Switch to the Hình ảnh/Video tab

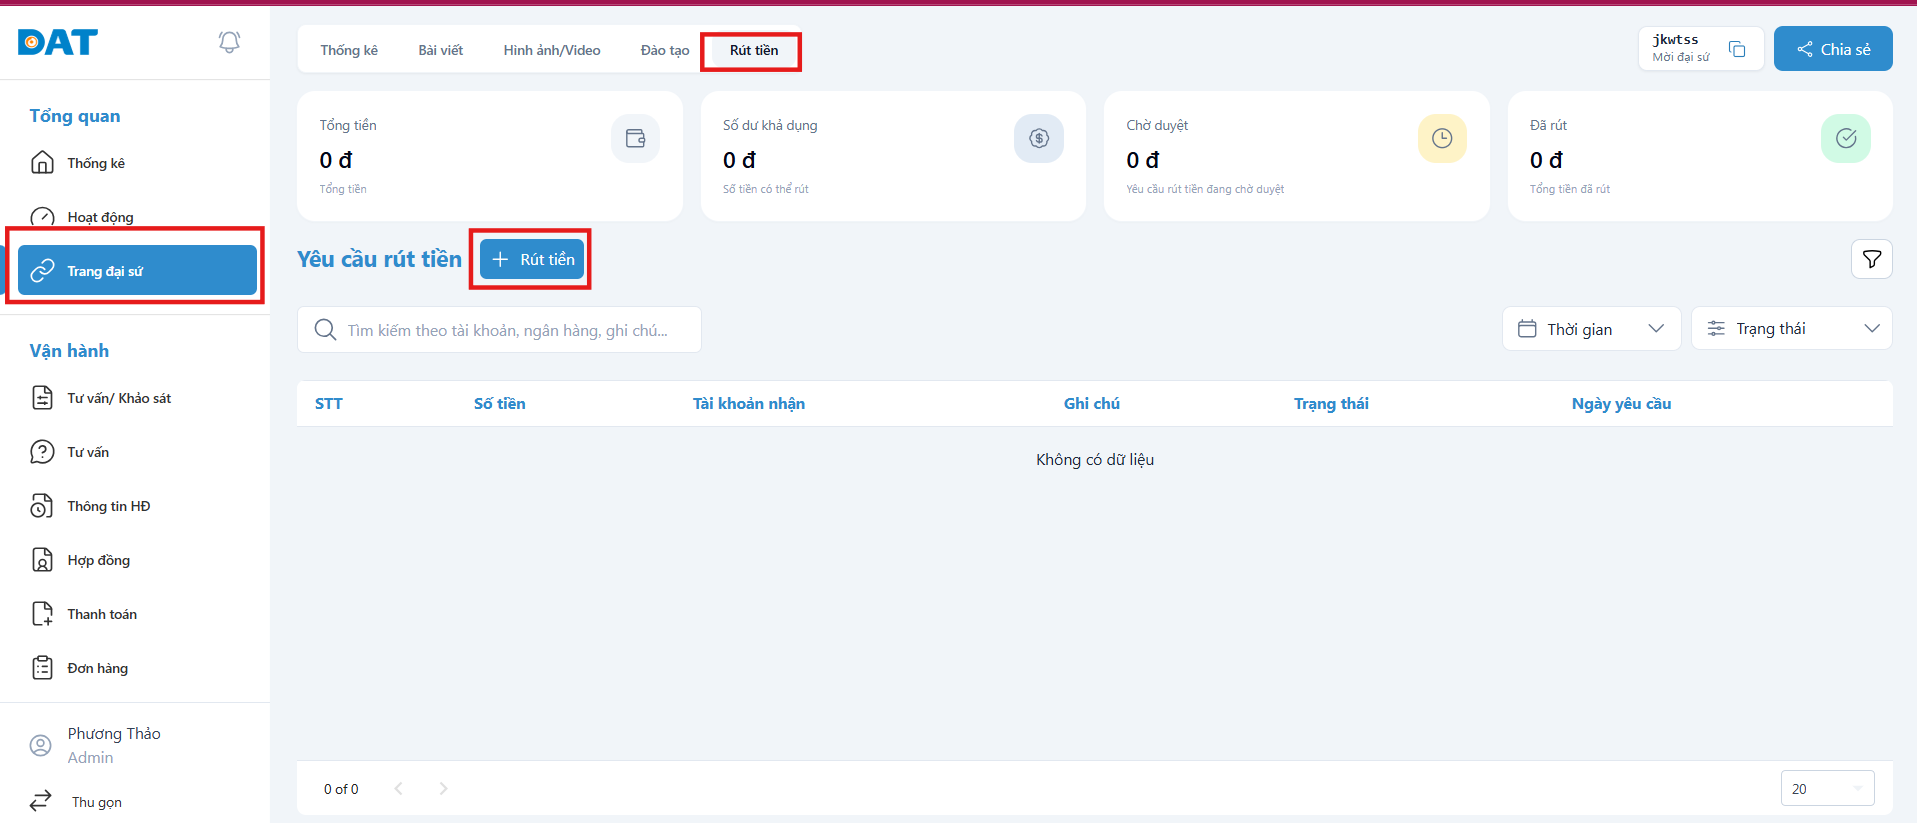tap(552, 50)
